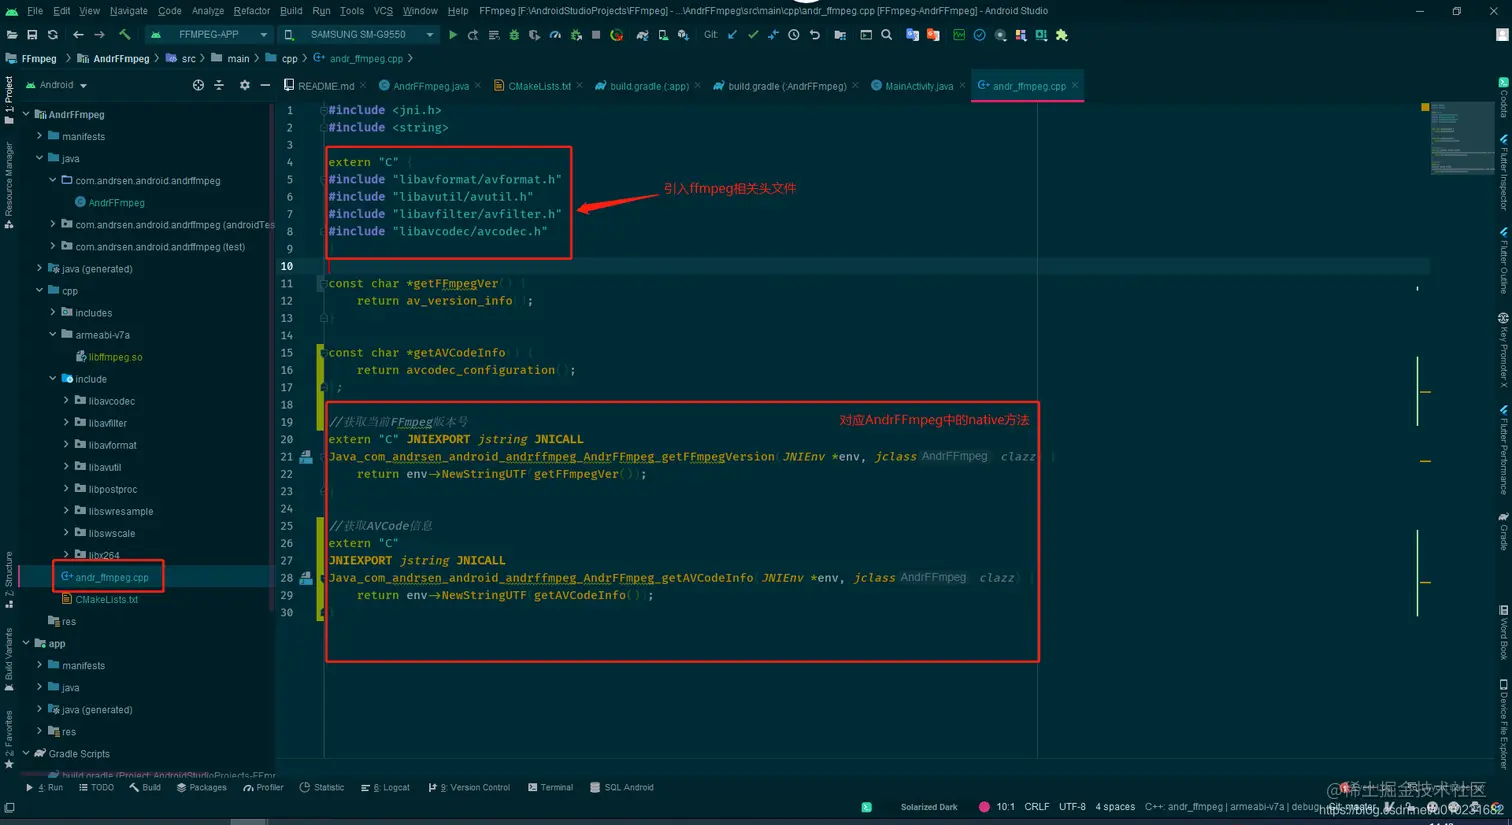Screen dimensions: 1512x825
Task: Open the Refactor menu
Action: pyautogui.click(x=252, y=11)
